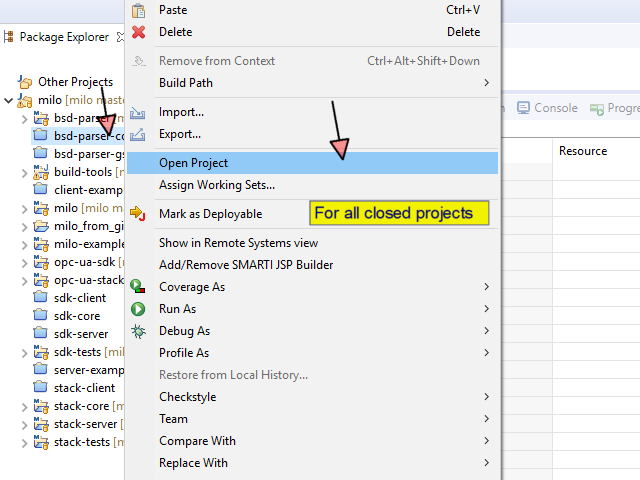
Task: Choose Open Project from the context menu
Action: coord(312,163)
